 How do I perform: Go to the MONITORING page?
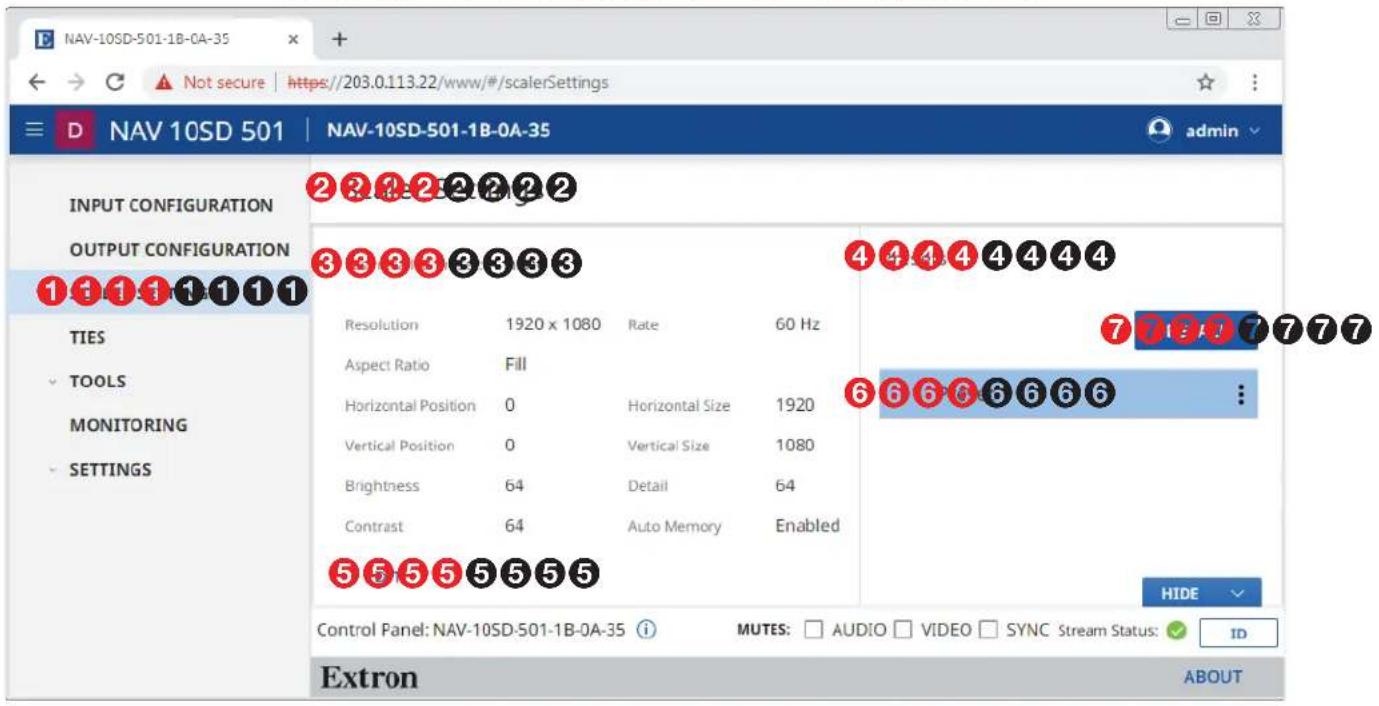click(x=128, y=425)
